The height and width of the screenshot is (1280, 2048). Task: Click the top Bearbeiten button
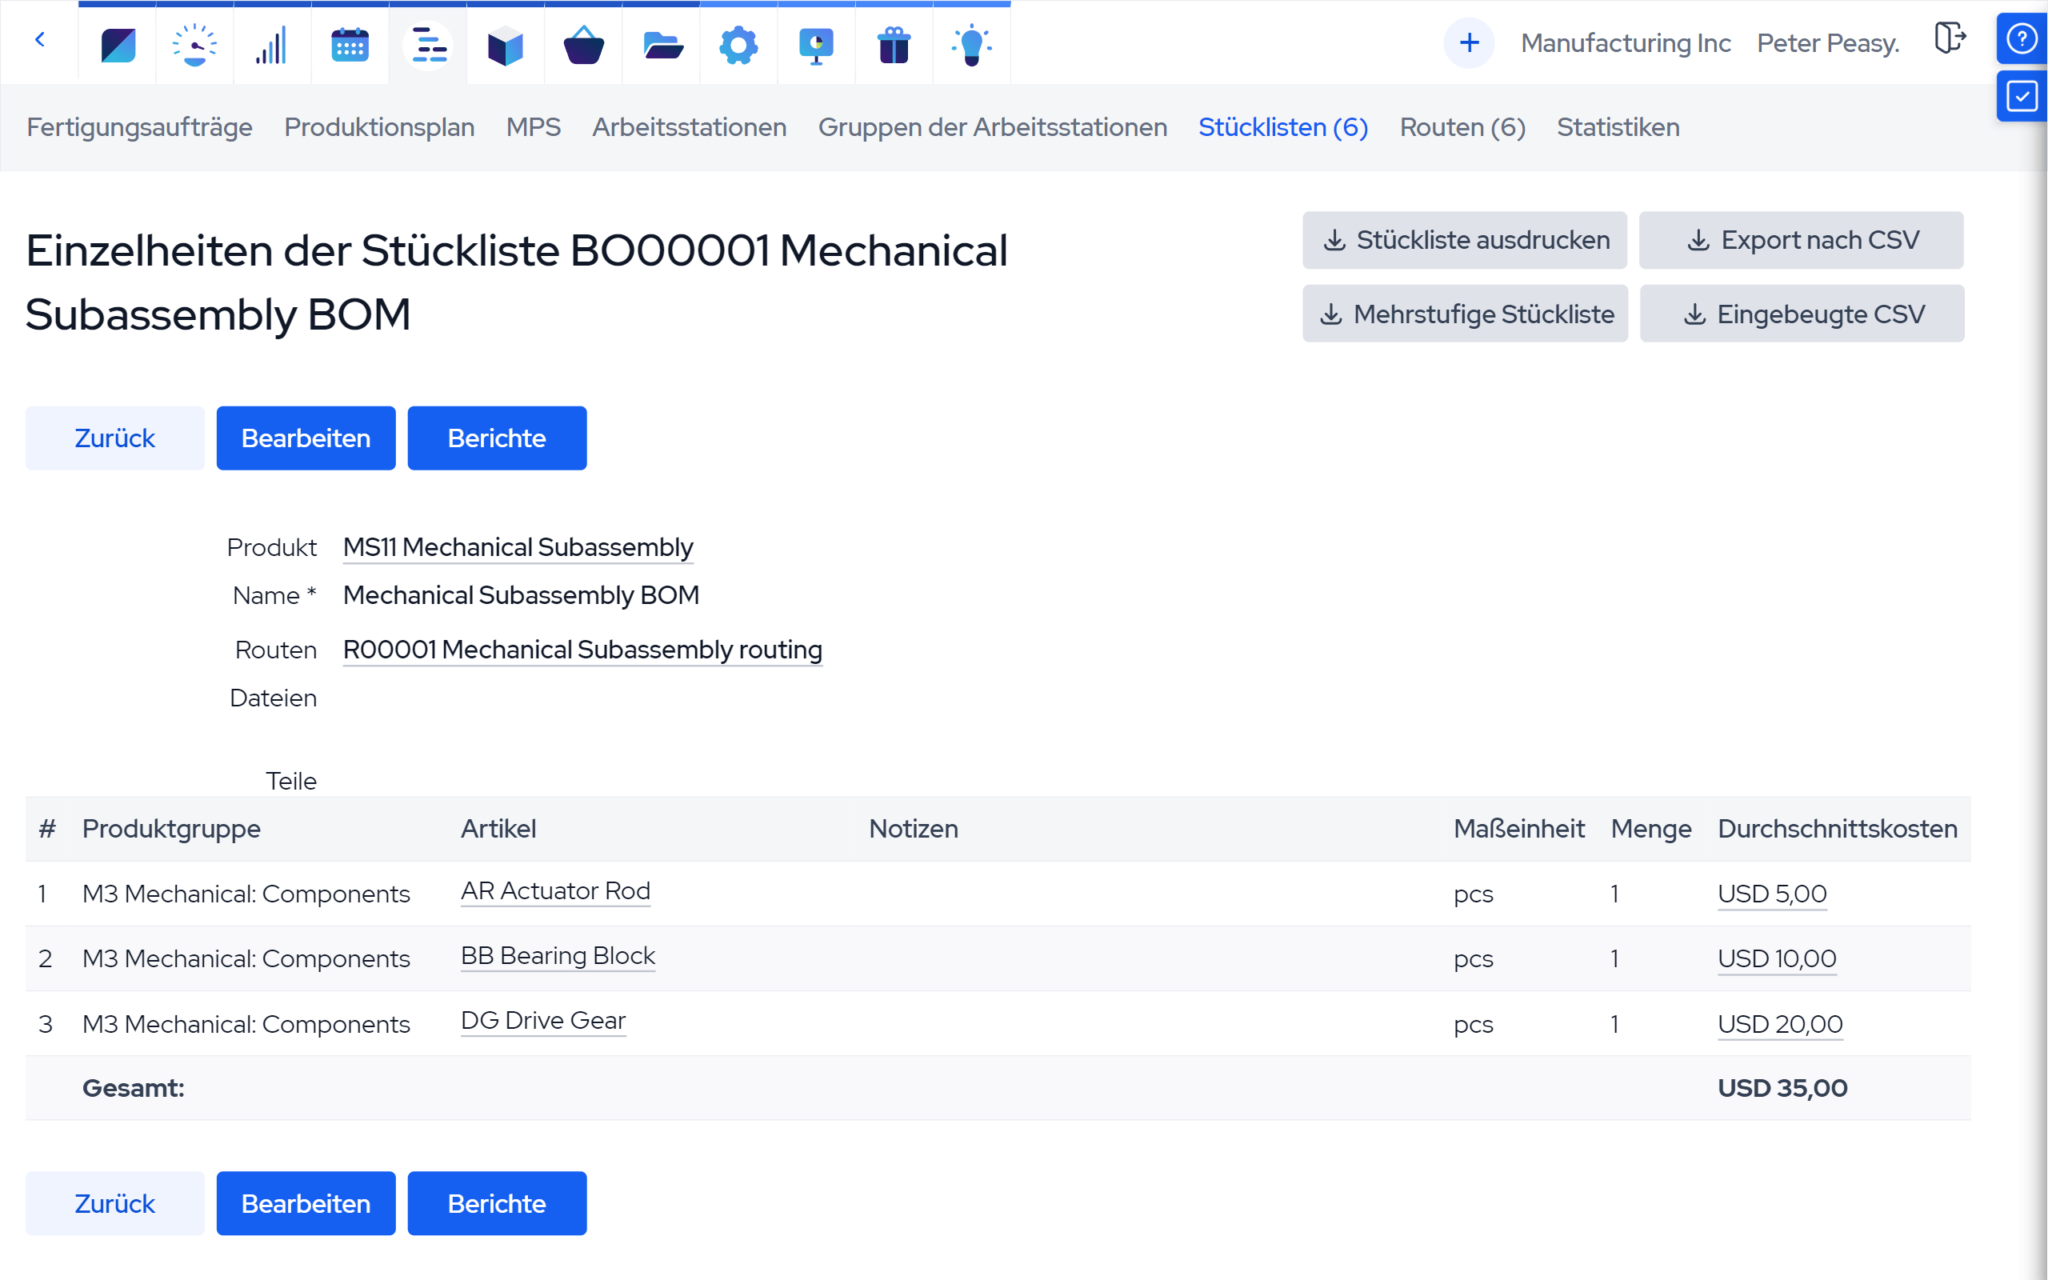(305, 438)
